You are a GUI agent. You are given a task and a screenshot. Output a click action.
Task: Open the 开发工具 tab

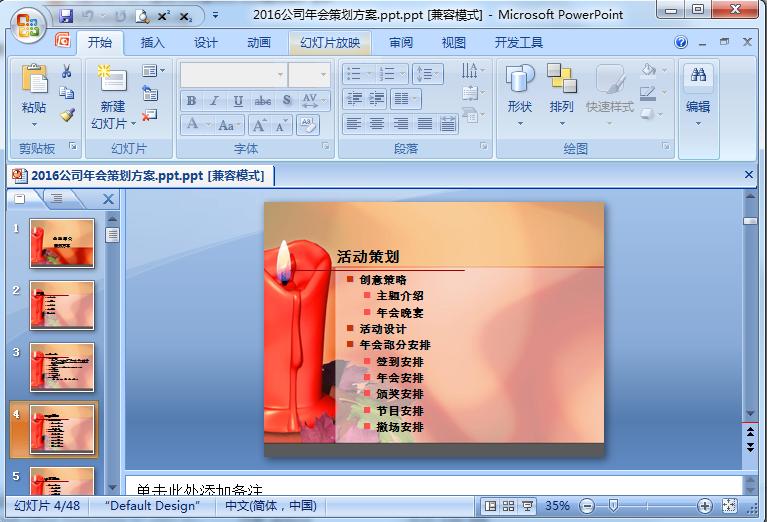(519, 43)
